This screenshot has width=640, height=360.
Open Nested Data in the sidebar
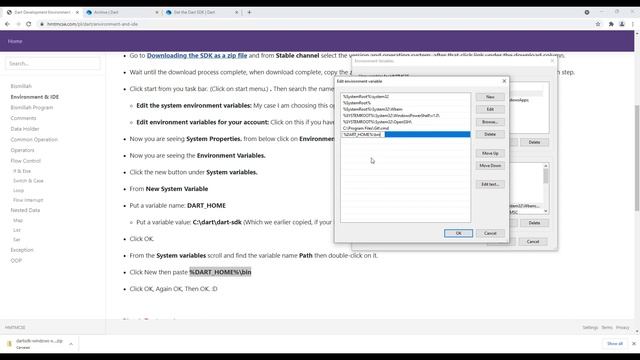coord(25,210)
